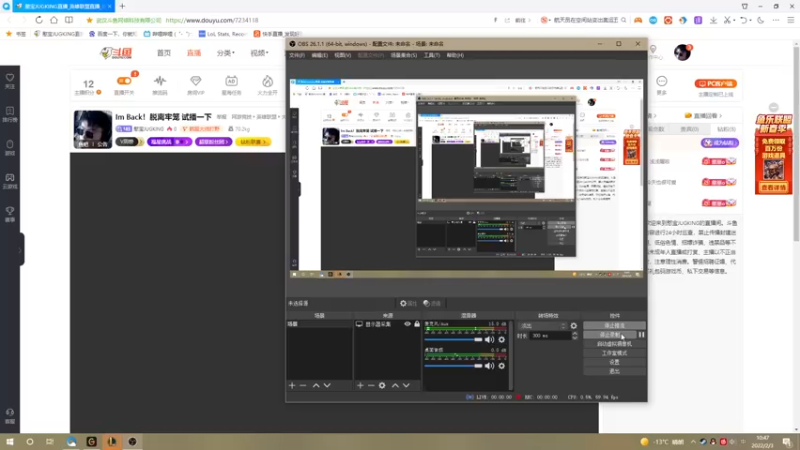Click the orange PC client button
Screen dimensions: 800x450
(715, 84)
